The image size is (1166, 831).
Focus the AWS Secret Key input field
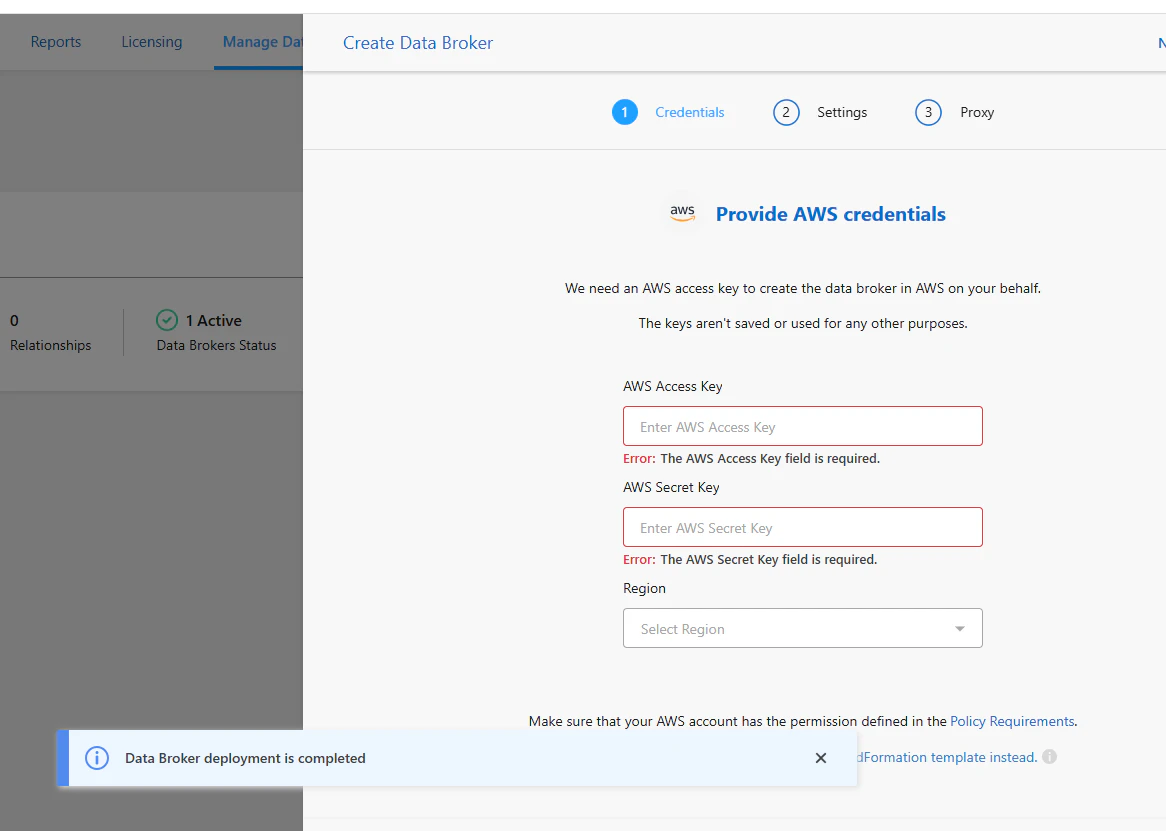coord(802,528)
